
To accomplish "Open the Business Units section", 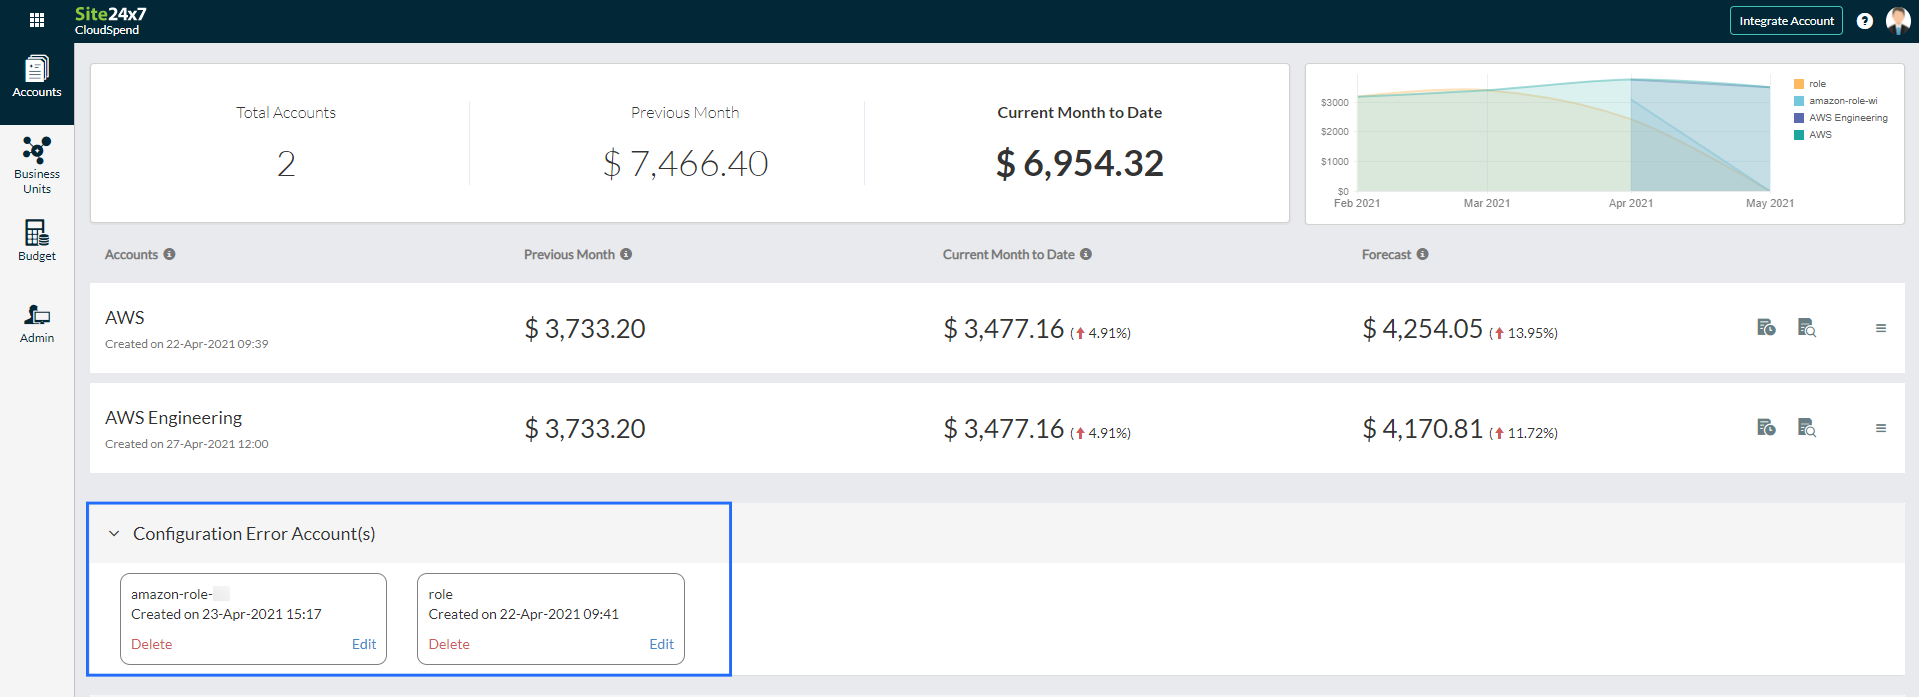I will click(37, 165).
